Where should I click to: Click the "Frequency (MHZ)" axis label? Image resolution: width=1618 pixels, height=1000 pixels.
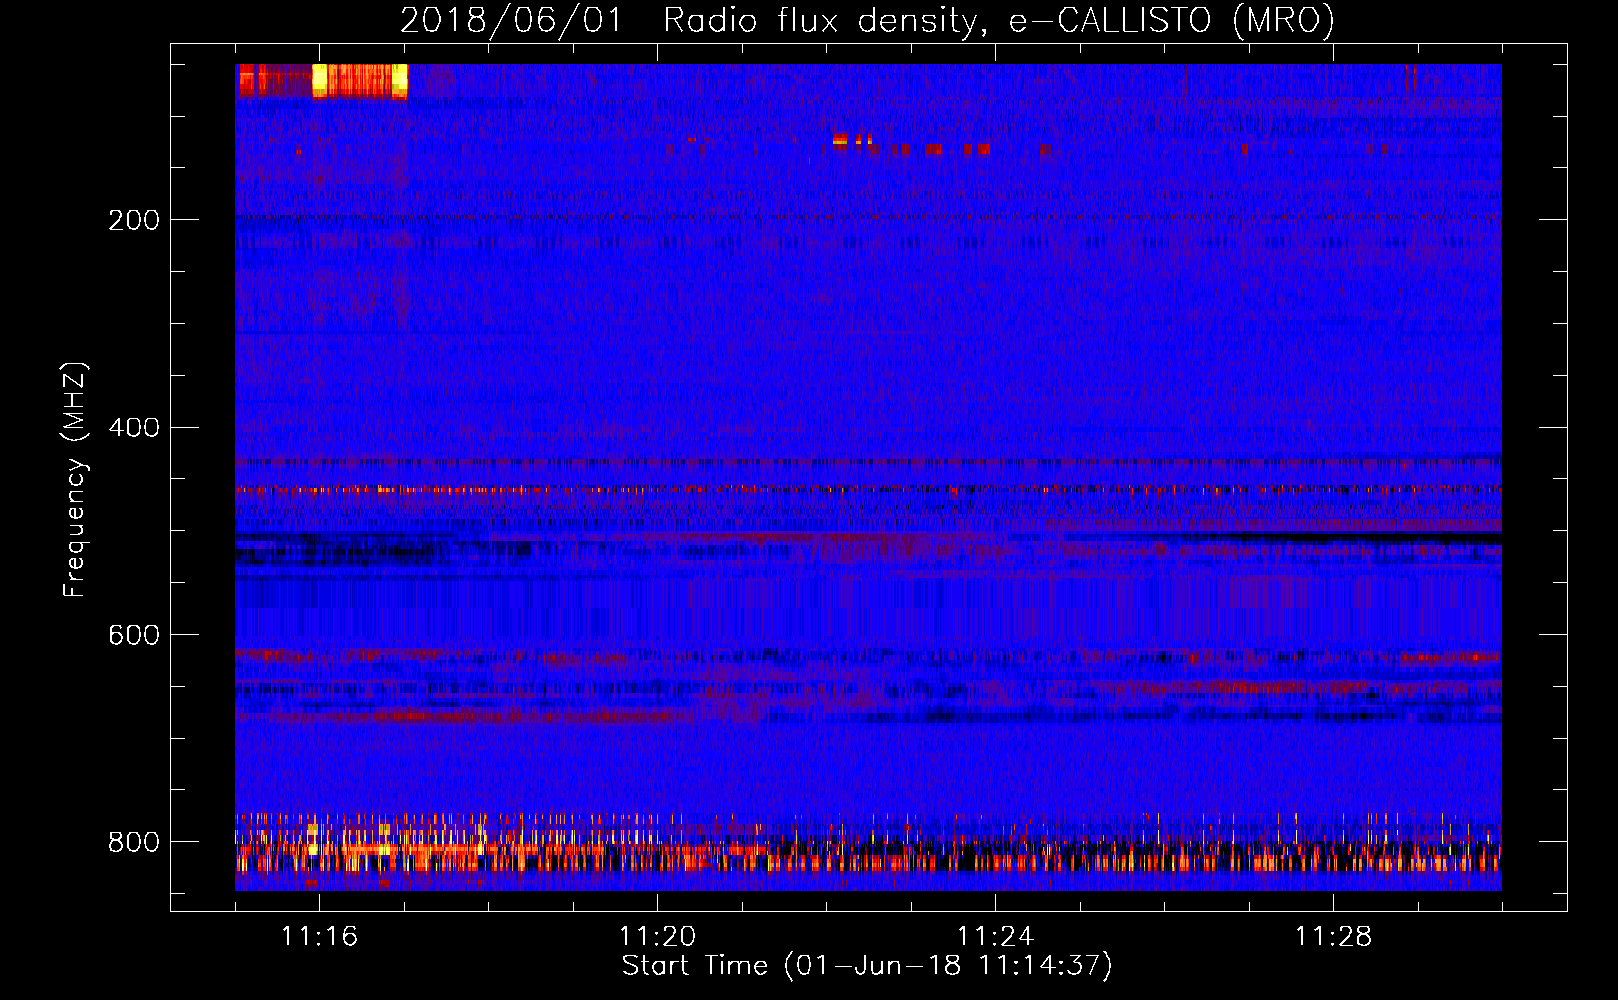[x=75, y=480]
